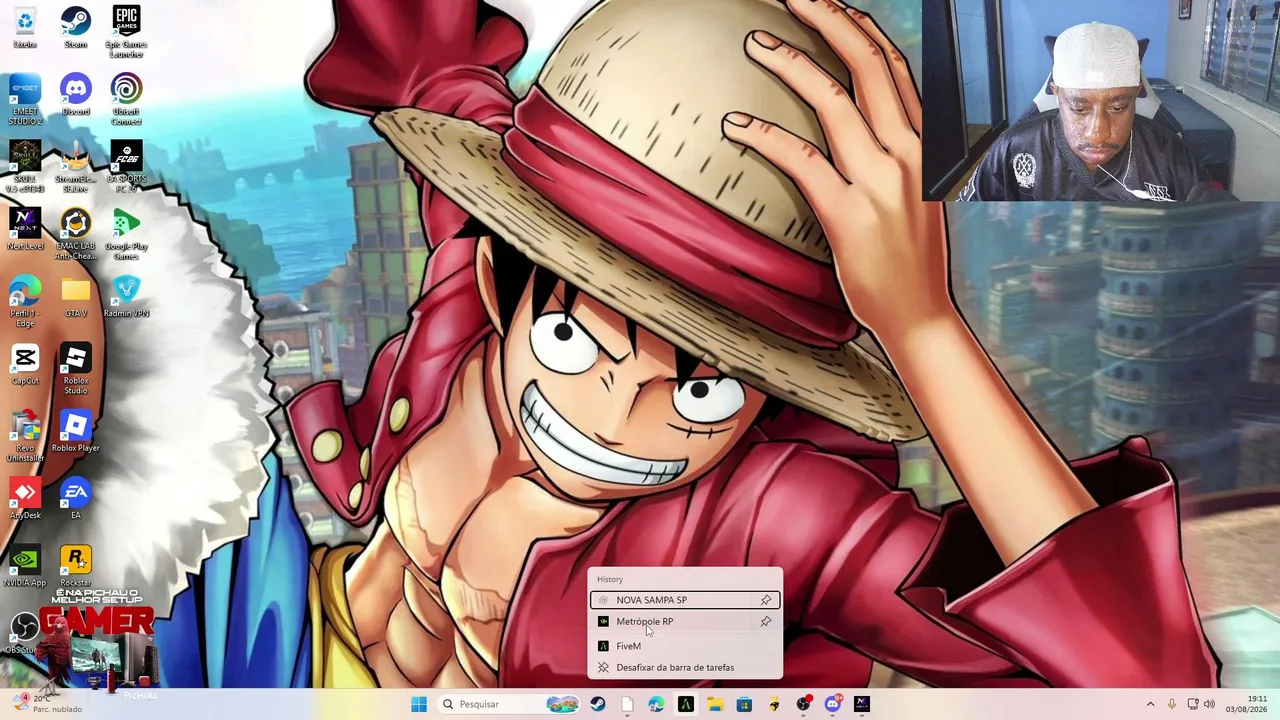Open the Windows Start menu
The height and width of the screenshot is (720, 1280).
(x=419, y=704)
